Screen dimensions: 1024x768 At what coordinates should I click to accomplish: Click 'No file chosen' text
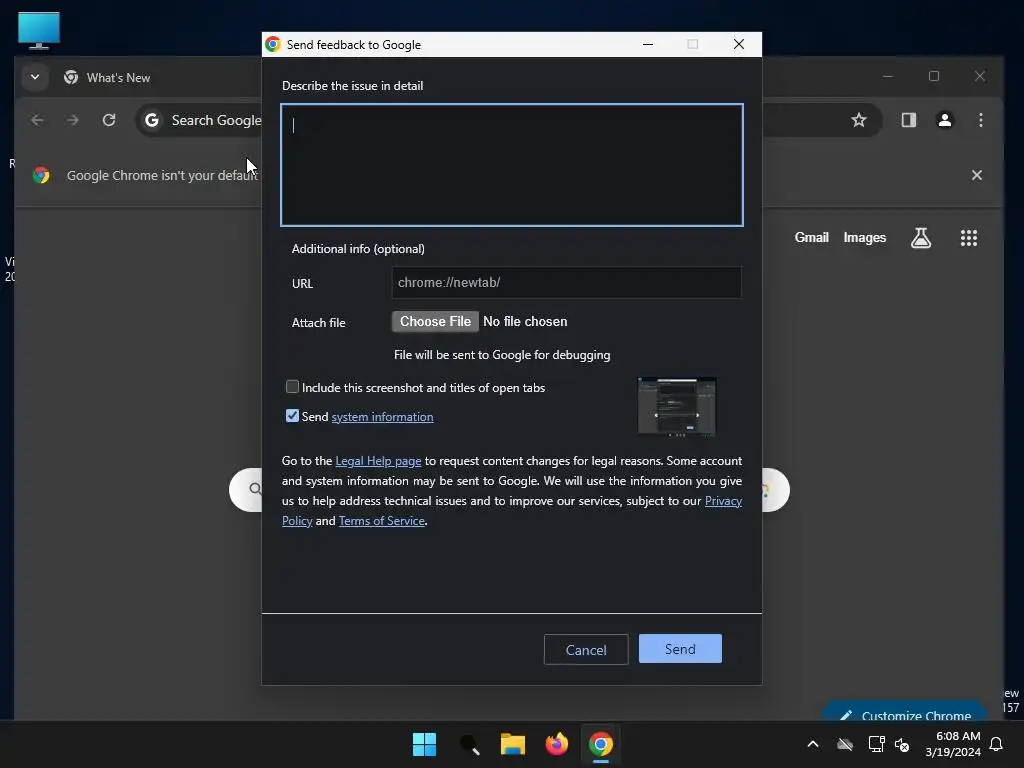525,321
